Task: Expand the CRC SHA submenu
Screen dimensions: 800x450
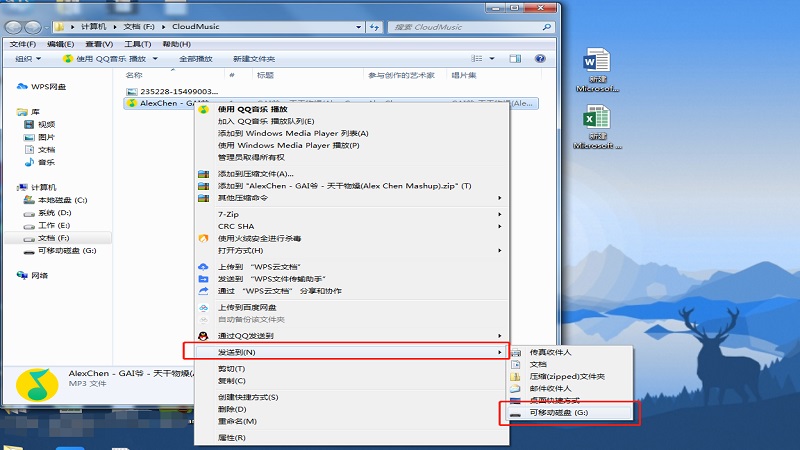Action: pos(352,227)
